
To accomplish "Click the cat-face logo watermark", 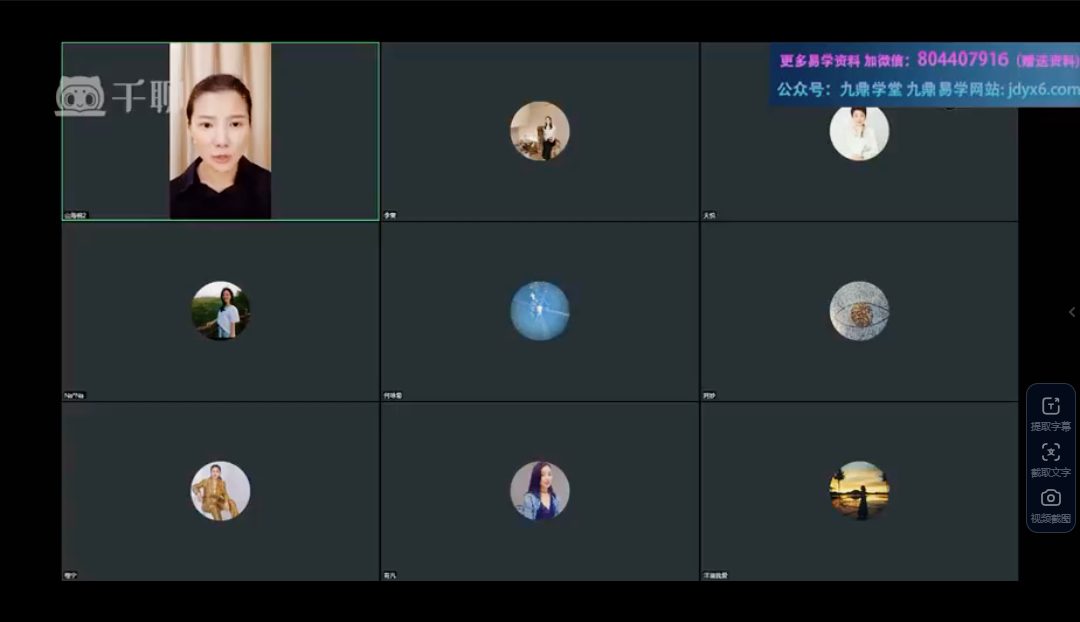I will (x=81, y=96).
